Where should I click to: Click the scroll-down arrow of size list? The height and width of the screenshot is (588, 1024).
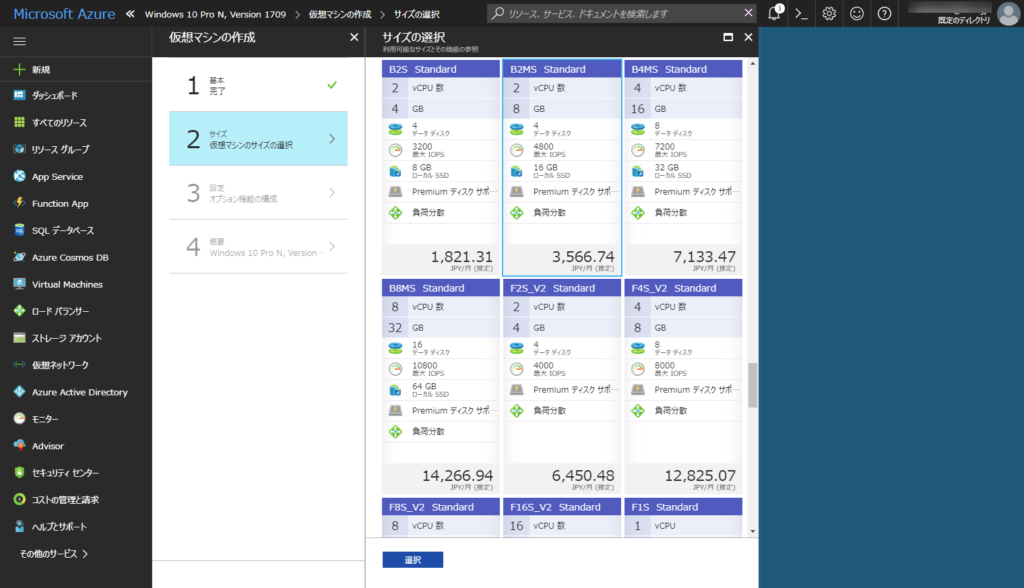click(x=752, y=531)
